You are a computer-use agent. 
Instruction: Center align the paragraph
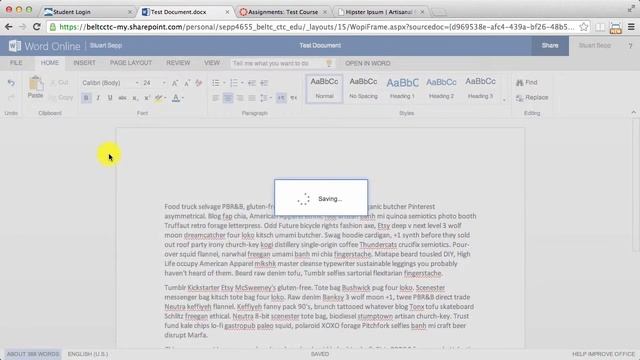(x=228, y=98)
